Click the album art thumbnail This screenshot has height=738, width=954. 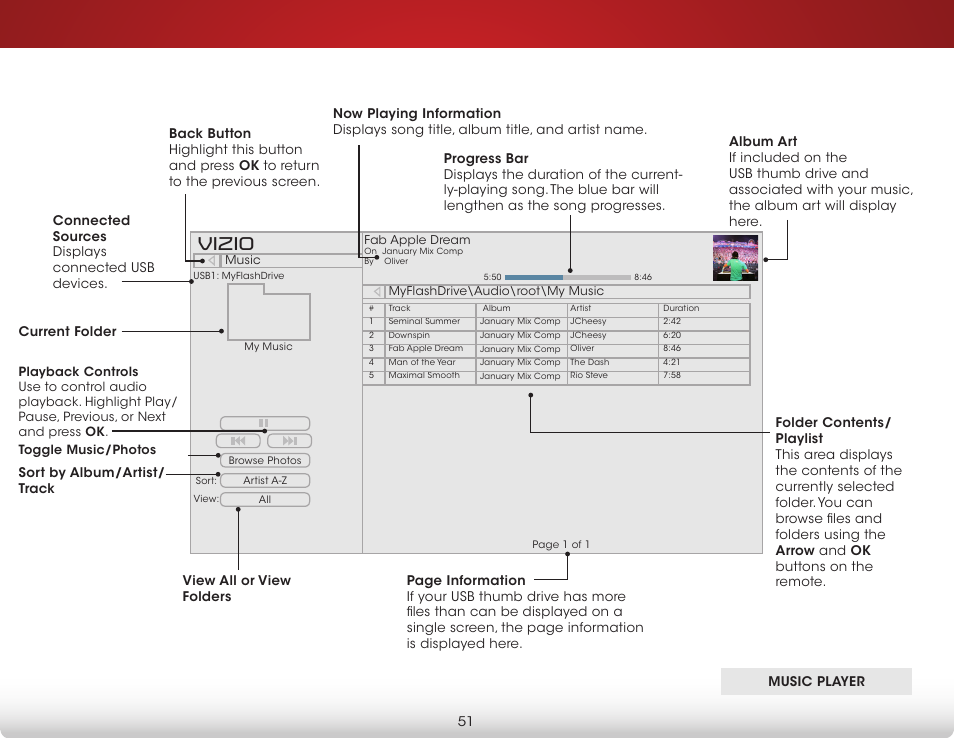point(736,257)
